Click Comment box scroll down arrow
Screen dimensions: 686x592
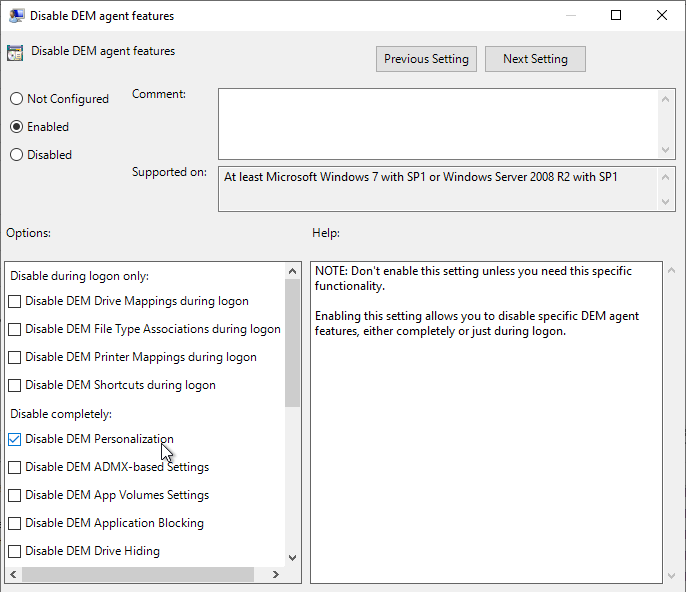(x=665, y=150)
